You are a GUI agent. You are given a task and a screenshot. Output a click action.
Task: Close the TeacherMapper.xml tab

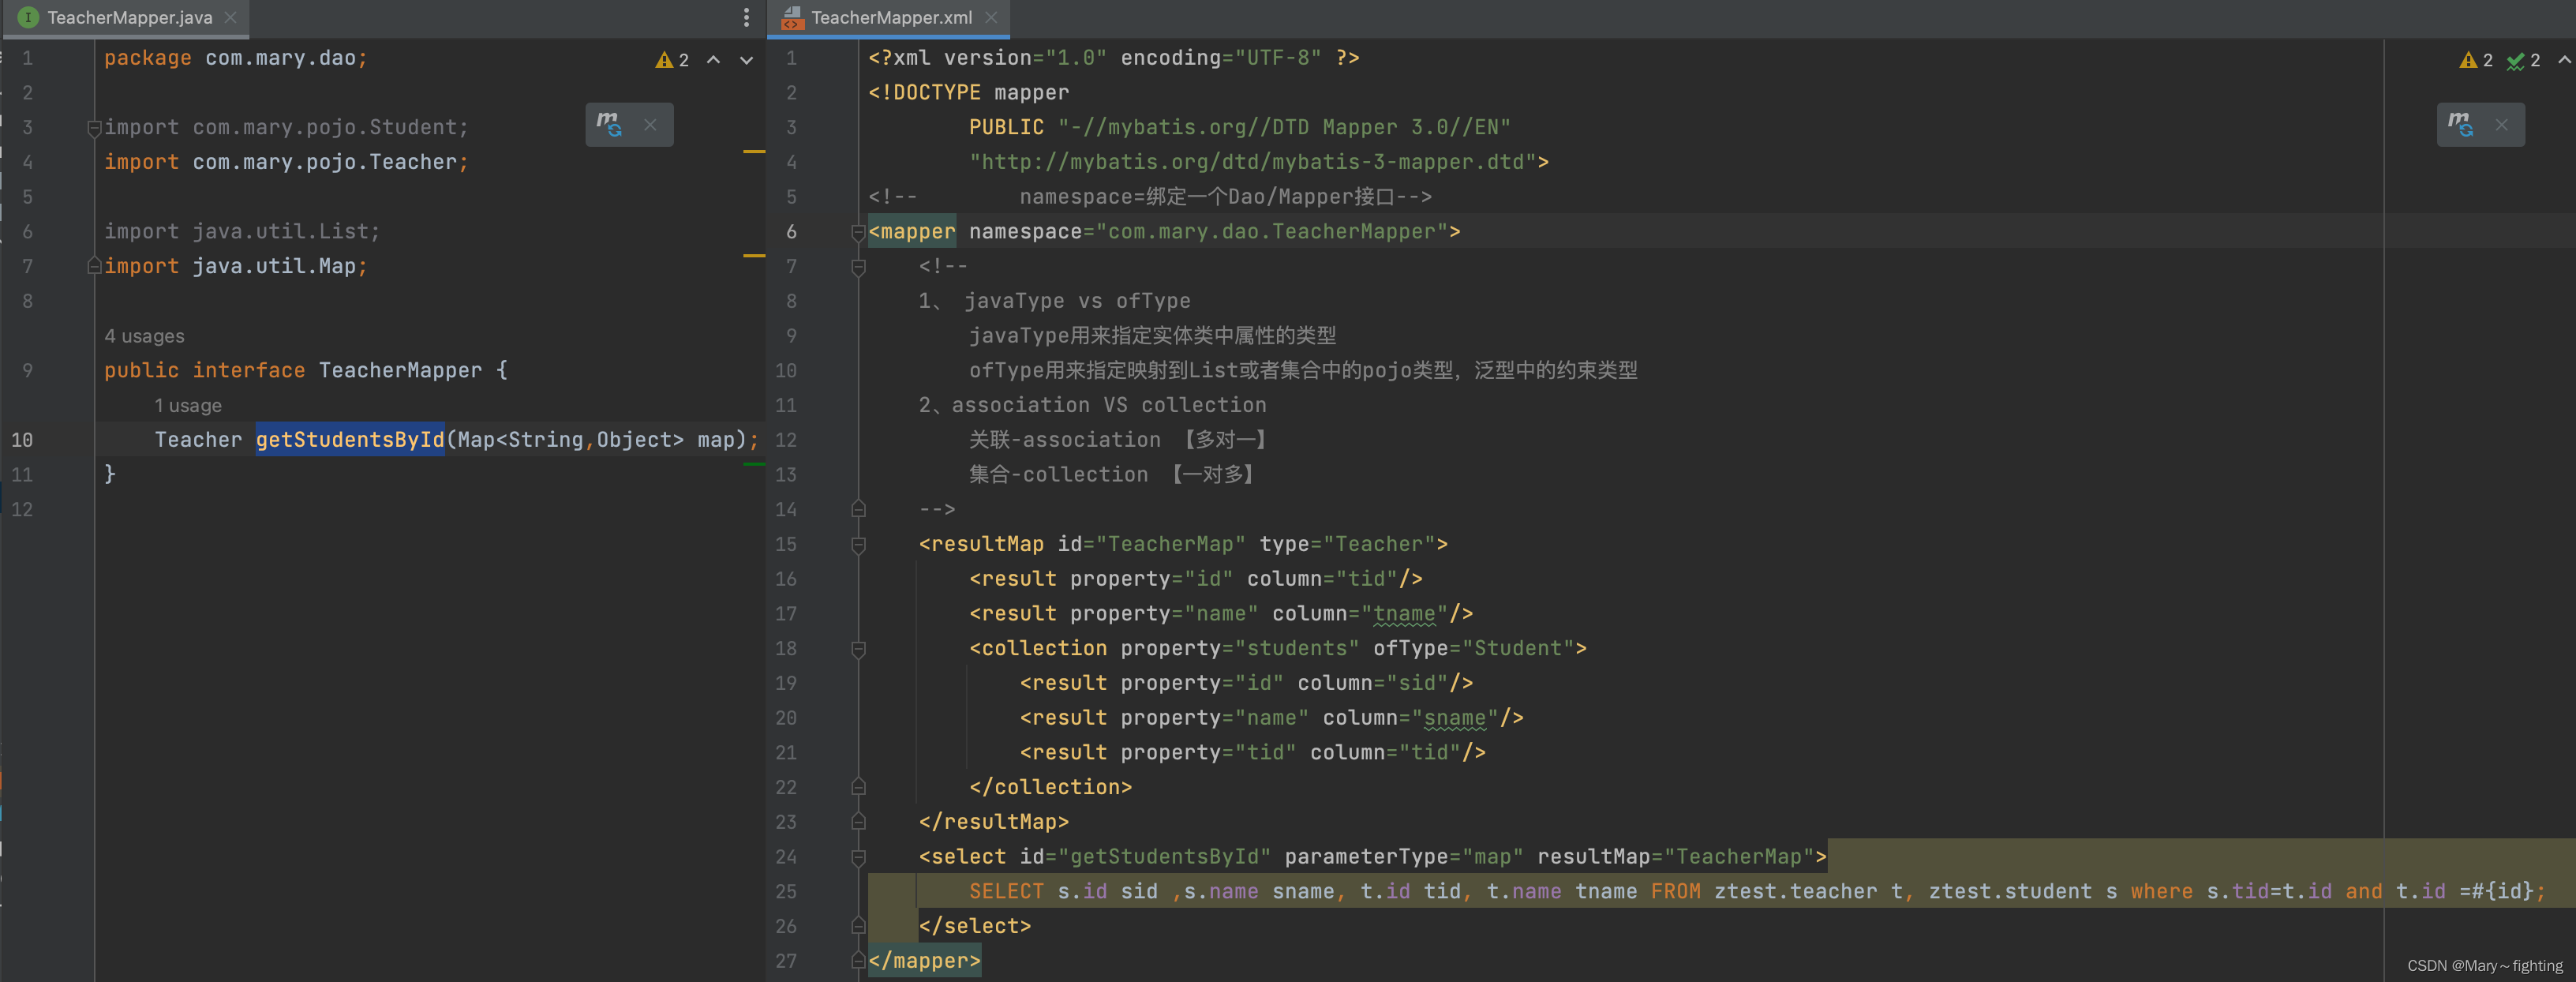coord(991,17)
